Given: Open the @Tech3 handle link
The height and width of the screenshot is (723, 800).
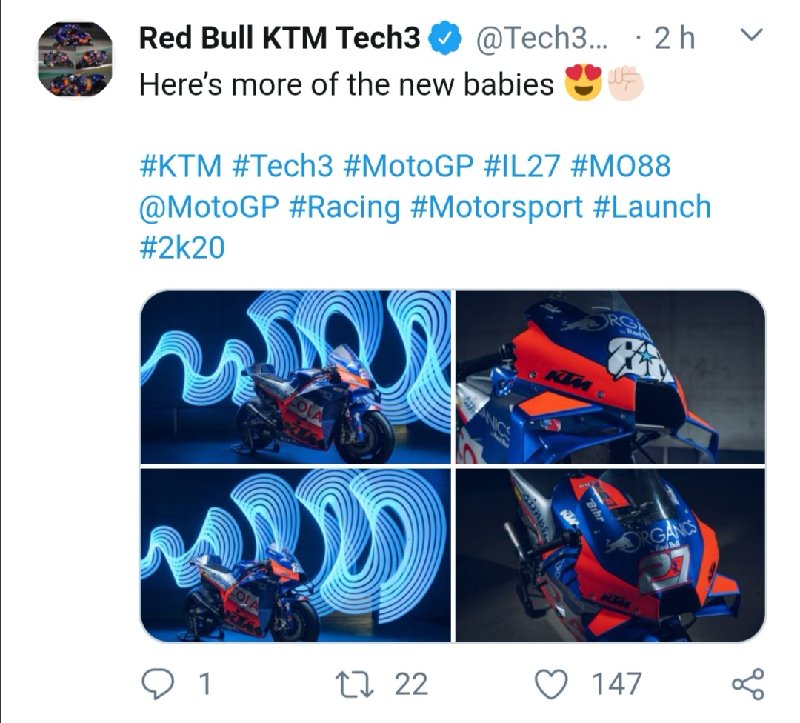Looking at the screenshot, I should [542, 38].
